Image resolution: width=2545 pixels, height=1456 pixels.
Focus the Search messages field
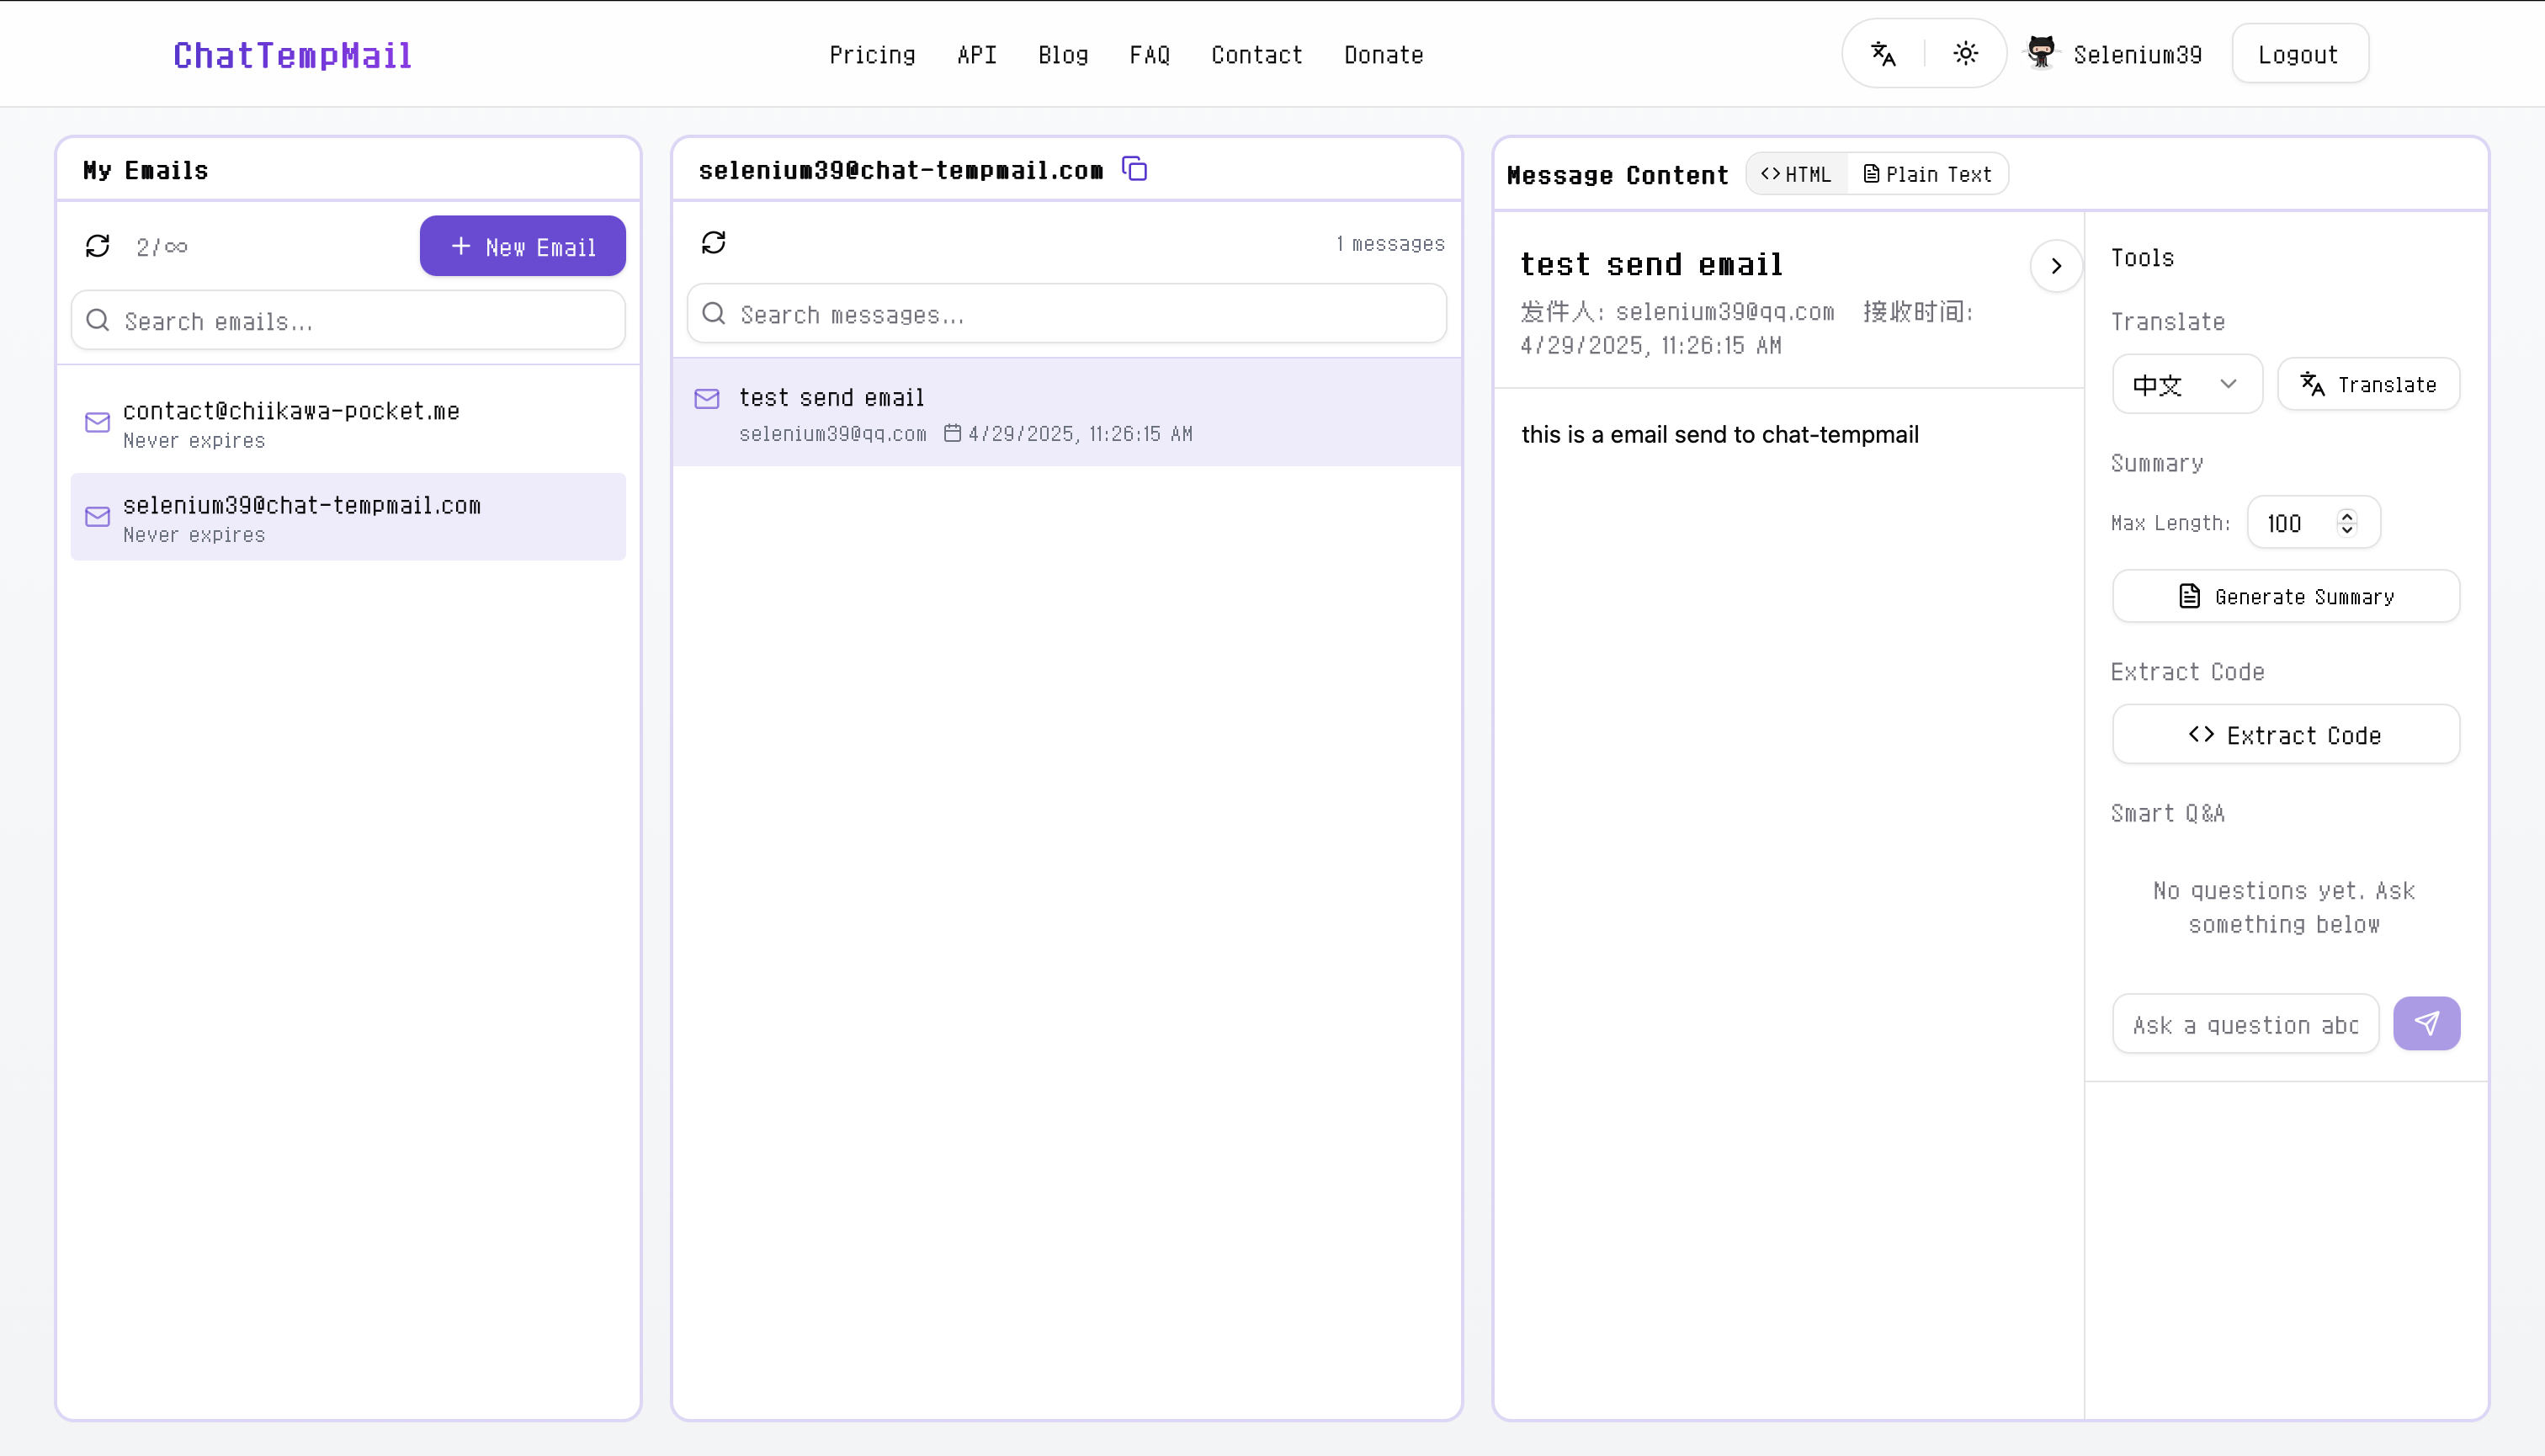tap(1066, 314)
